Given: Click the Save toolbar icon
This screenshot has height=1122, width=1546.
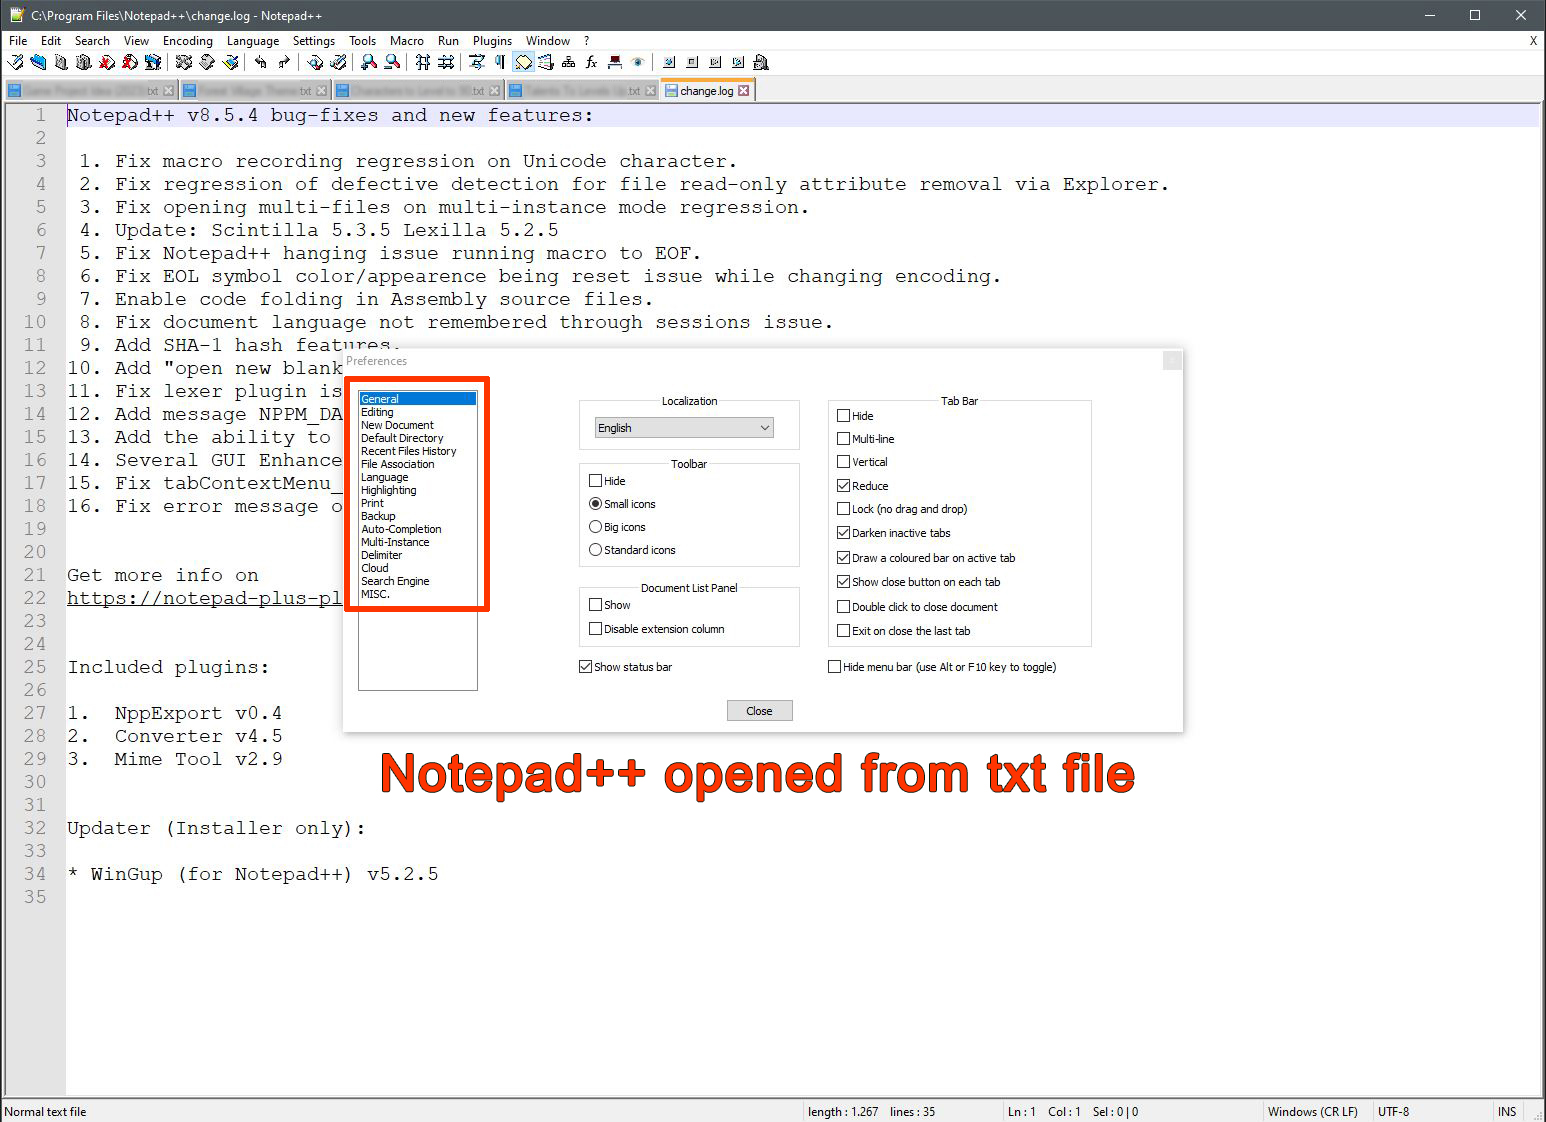Looking at the screenshot, I should tap(61, 62).
